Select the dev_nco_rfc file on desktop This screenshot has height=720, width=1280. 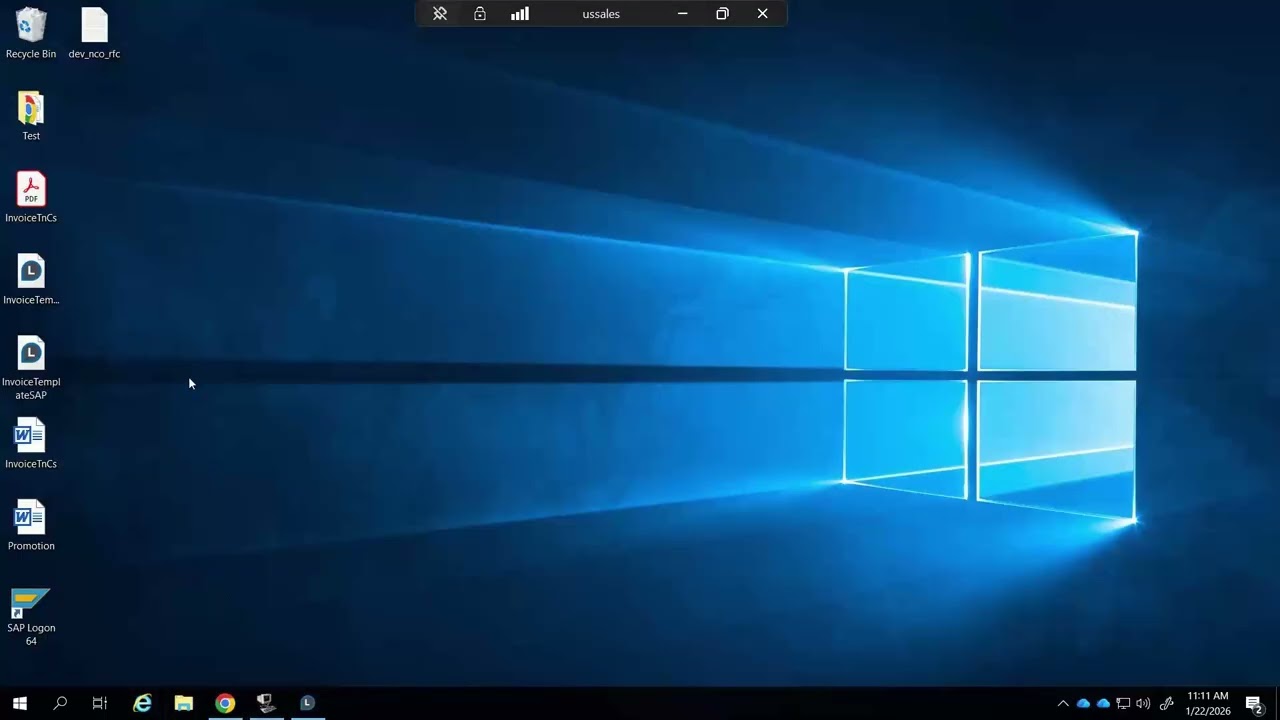[94, 33]
